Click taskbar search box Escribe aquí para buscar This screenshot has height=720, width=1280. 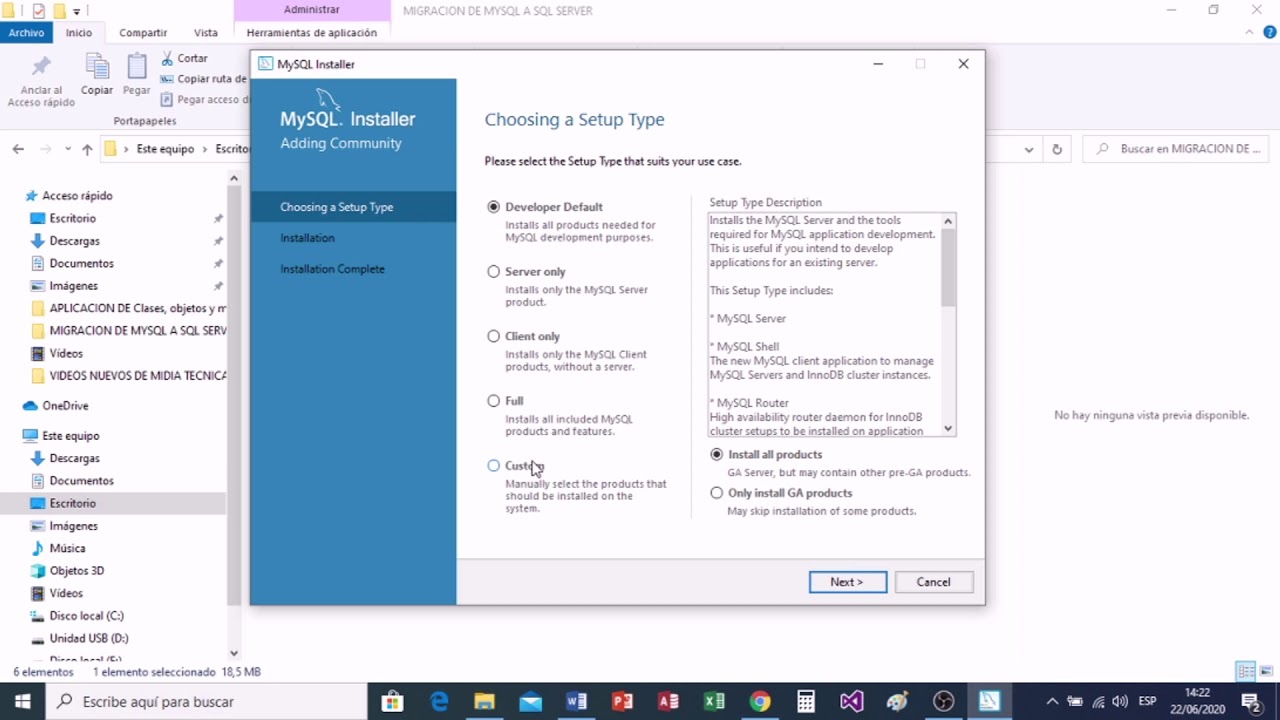(x=207, y=702)
